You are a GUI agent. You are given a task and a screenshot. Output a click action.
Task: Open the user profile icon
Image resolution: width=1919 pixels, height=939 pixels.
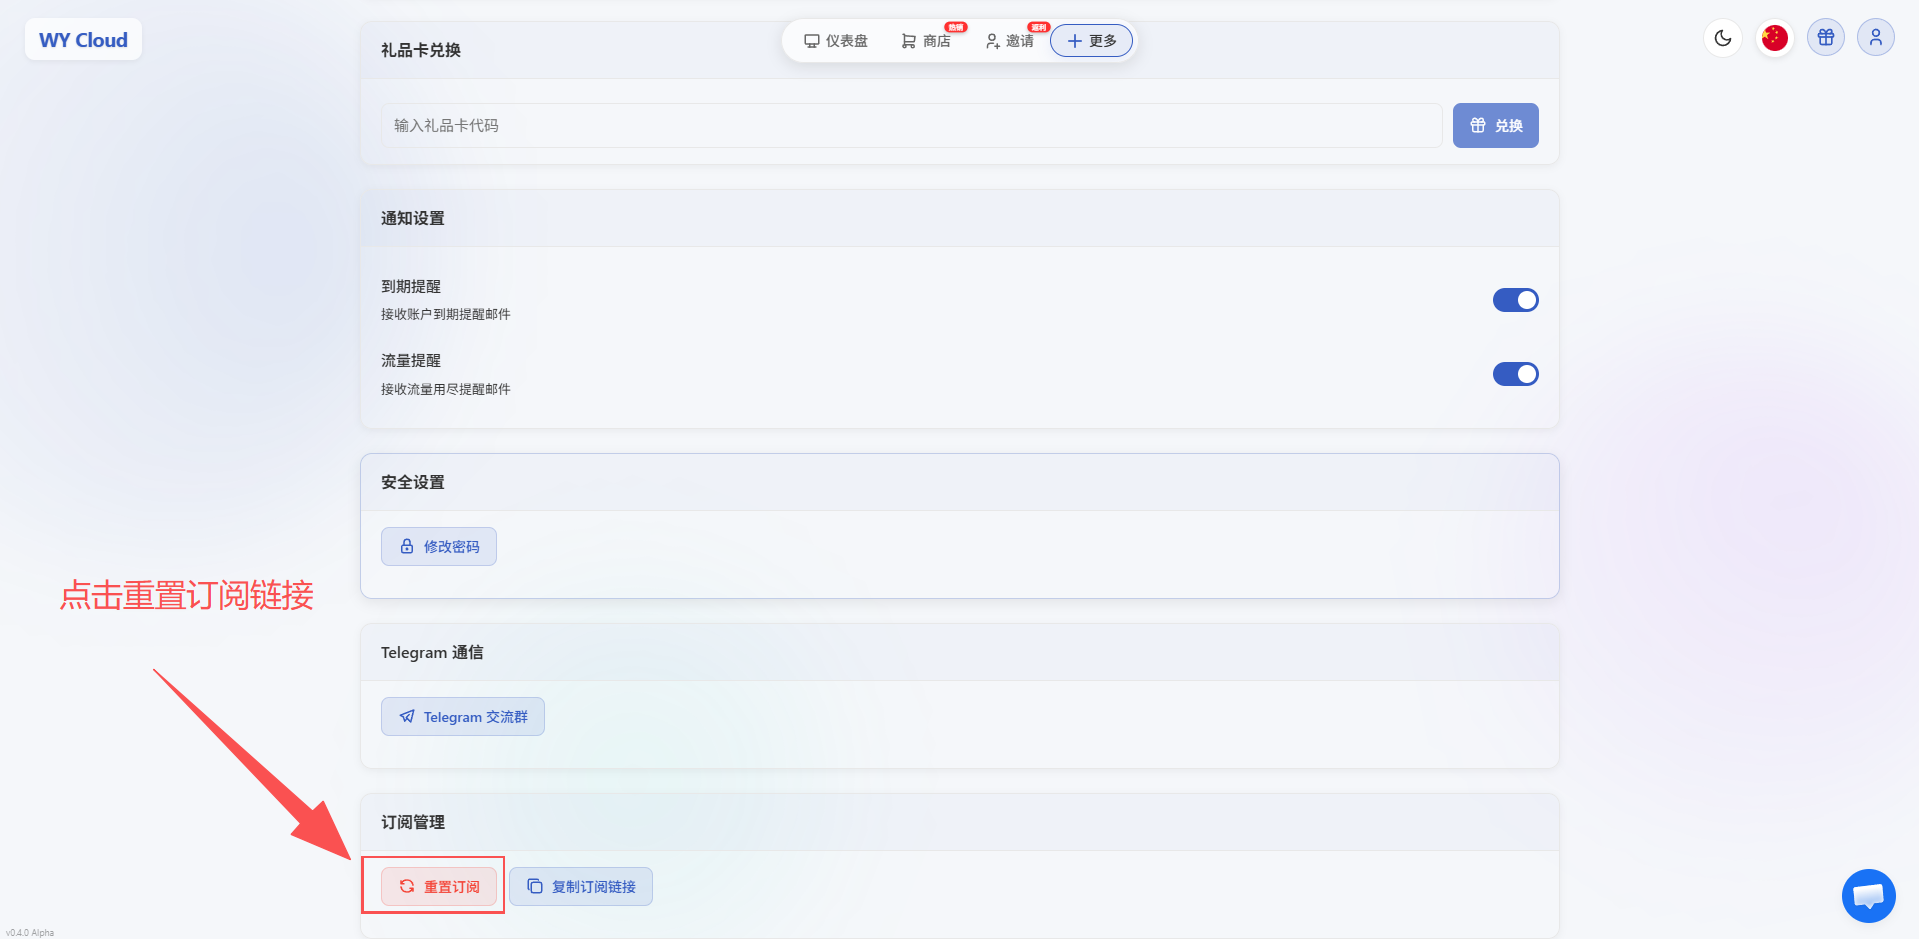pos(1875,38)
